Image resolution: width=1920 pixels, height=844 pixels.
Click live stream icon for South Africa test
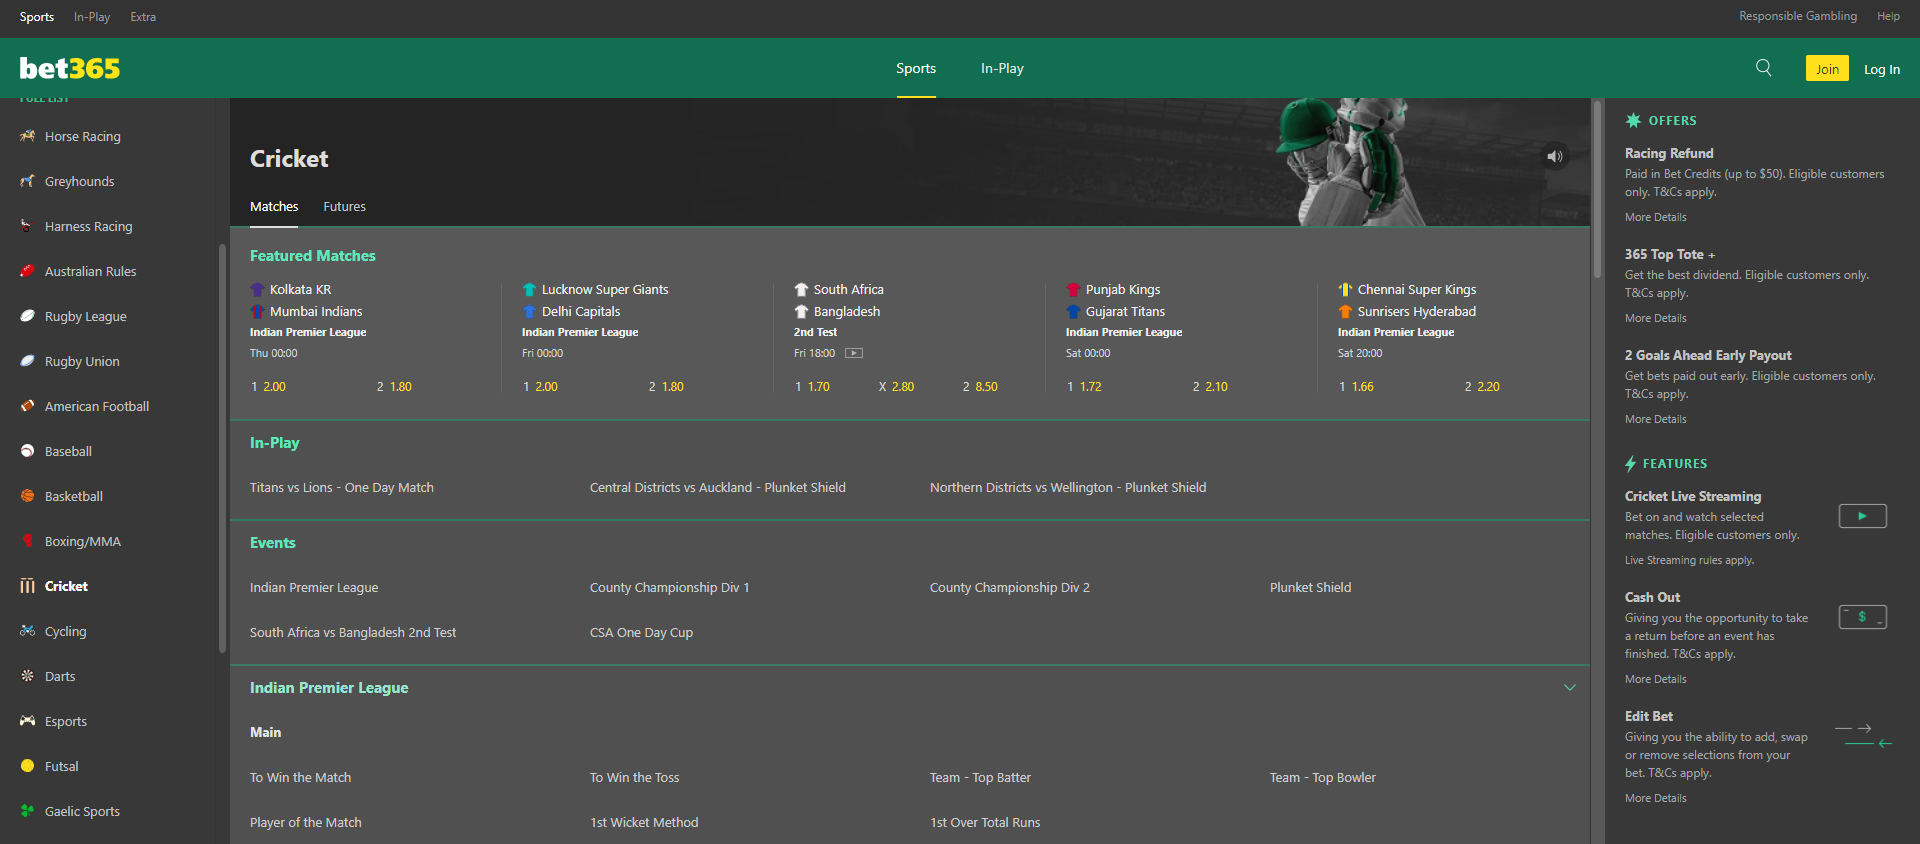854,353
